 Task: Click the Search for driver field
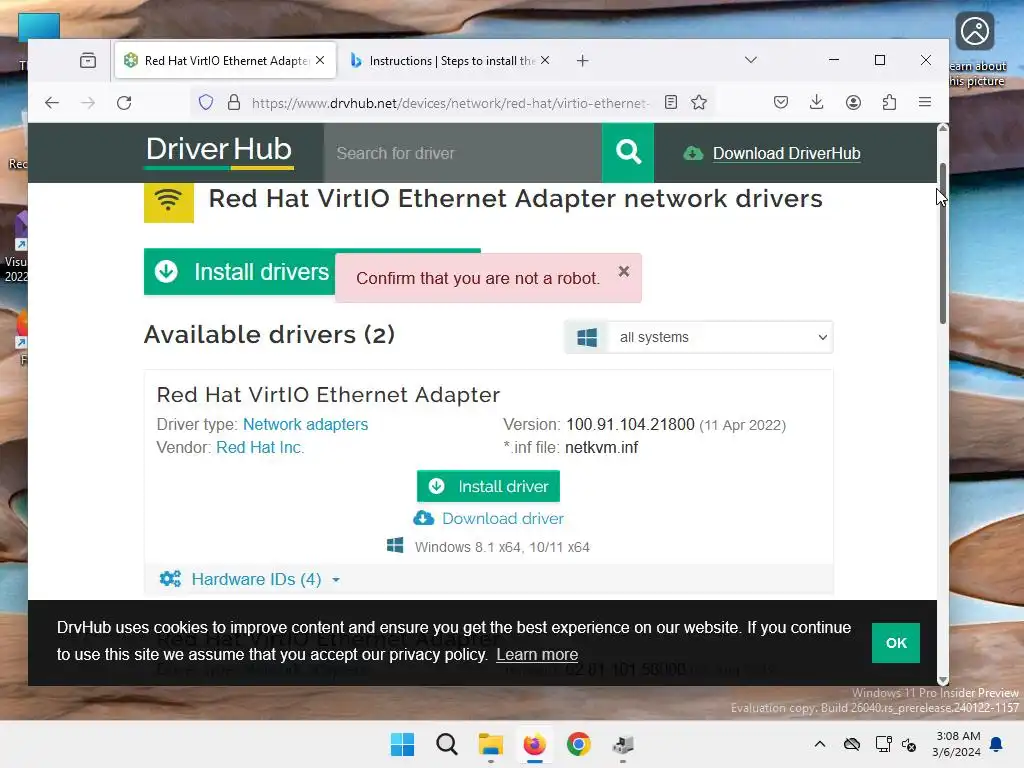462,153
